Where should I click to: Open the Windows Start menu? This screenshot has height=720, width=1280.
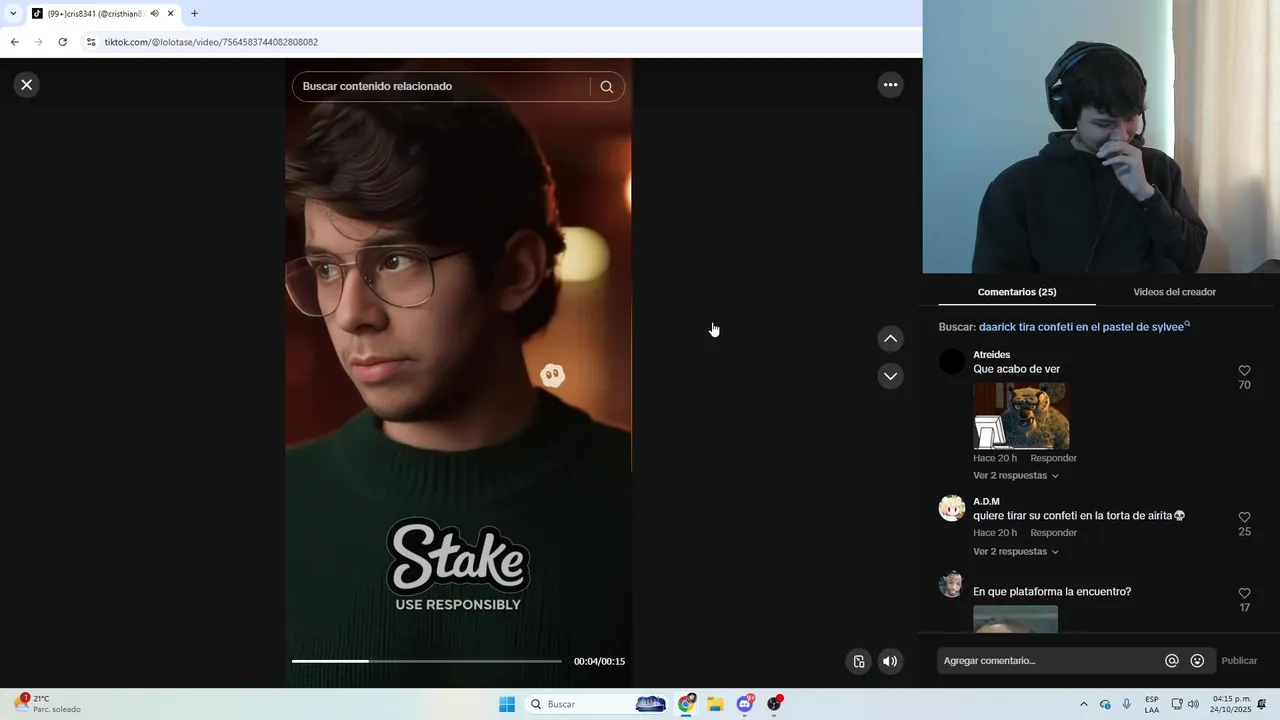pyautogui.click(x=507, y=704)
